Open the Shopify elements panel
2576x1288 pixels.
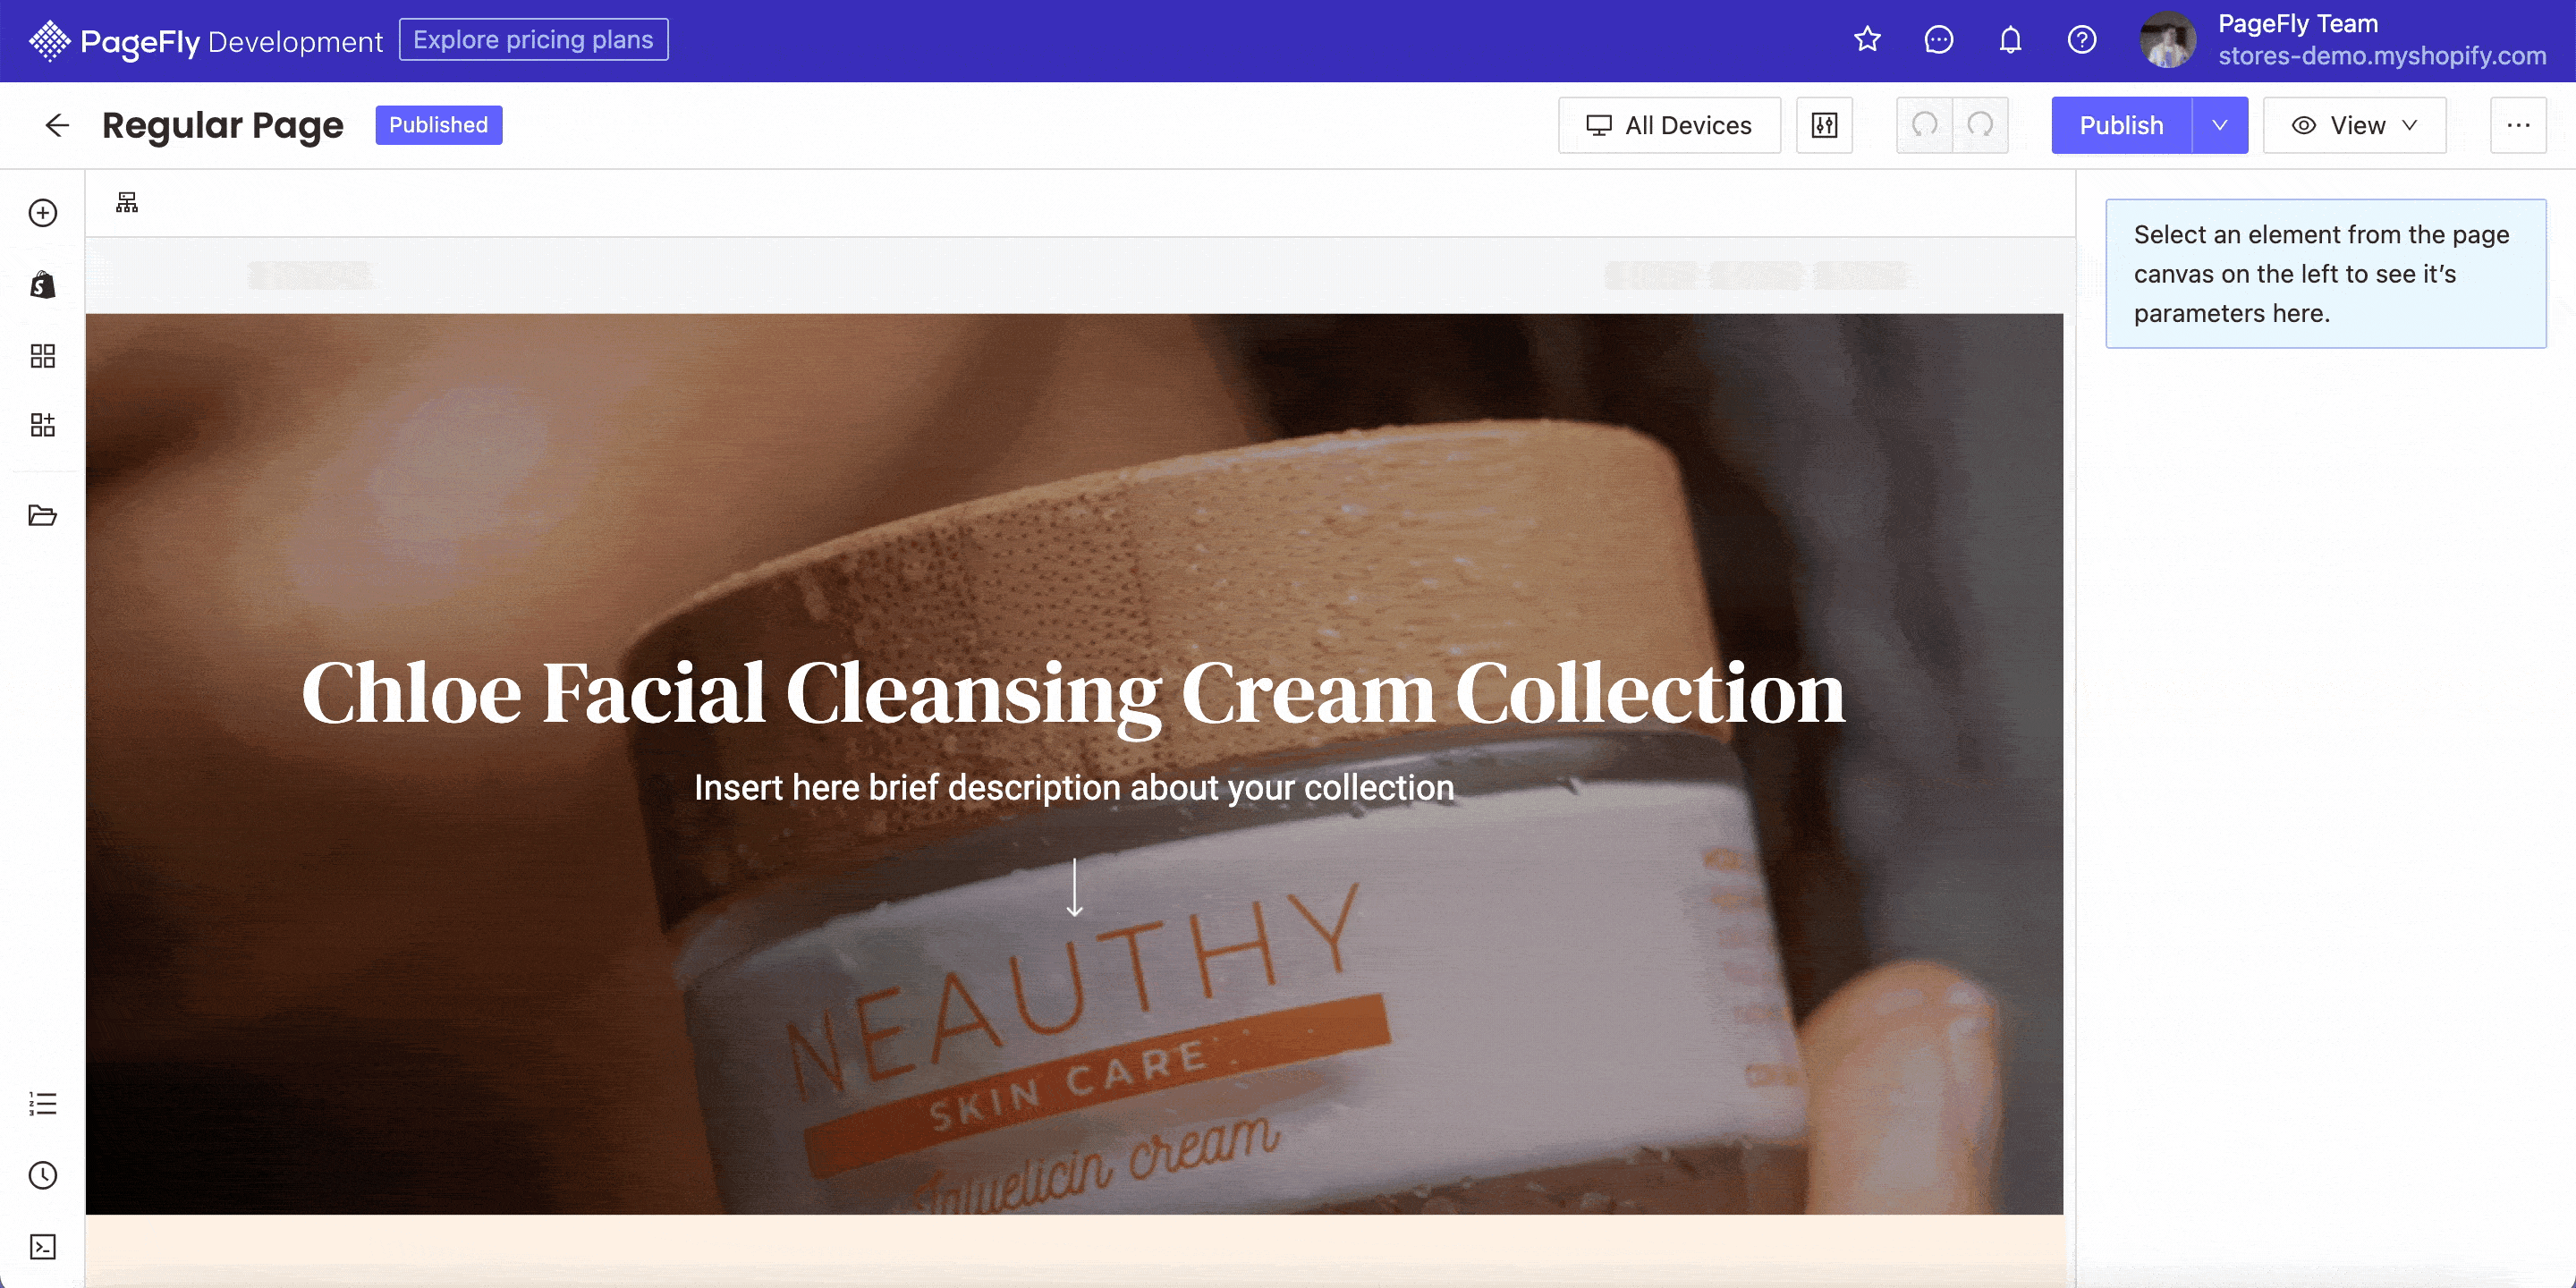(43, 285)
